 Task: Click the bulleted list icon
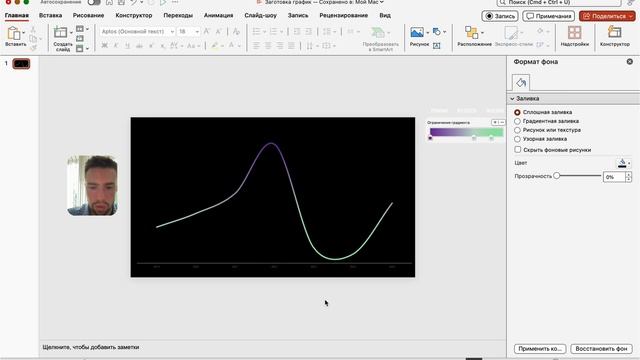coord(256,31)
